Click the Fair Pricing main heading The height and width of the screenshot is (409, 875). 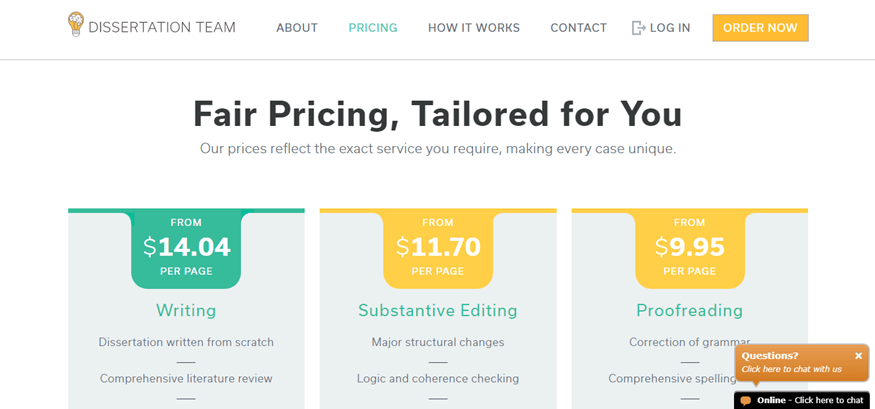click(438, 114)
